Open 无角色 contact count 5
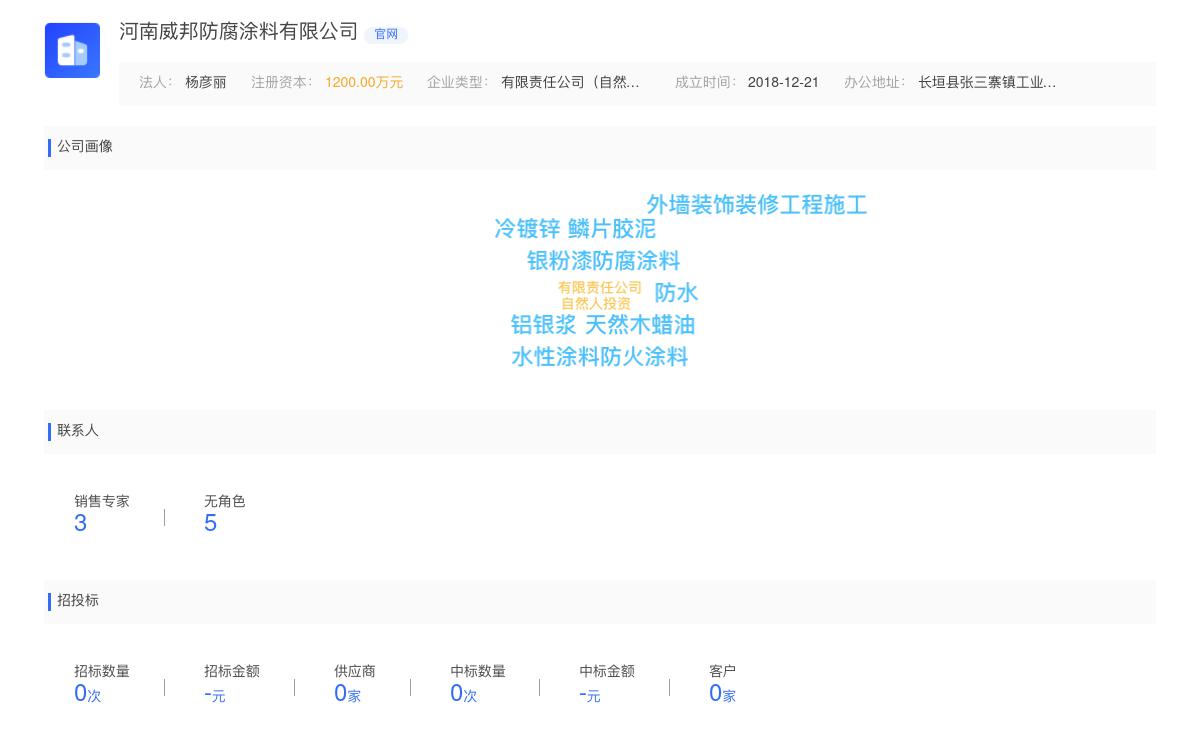The height and width of the screenshot is (752, 1200). [210, 523]
